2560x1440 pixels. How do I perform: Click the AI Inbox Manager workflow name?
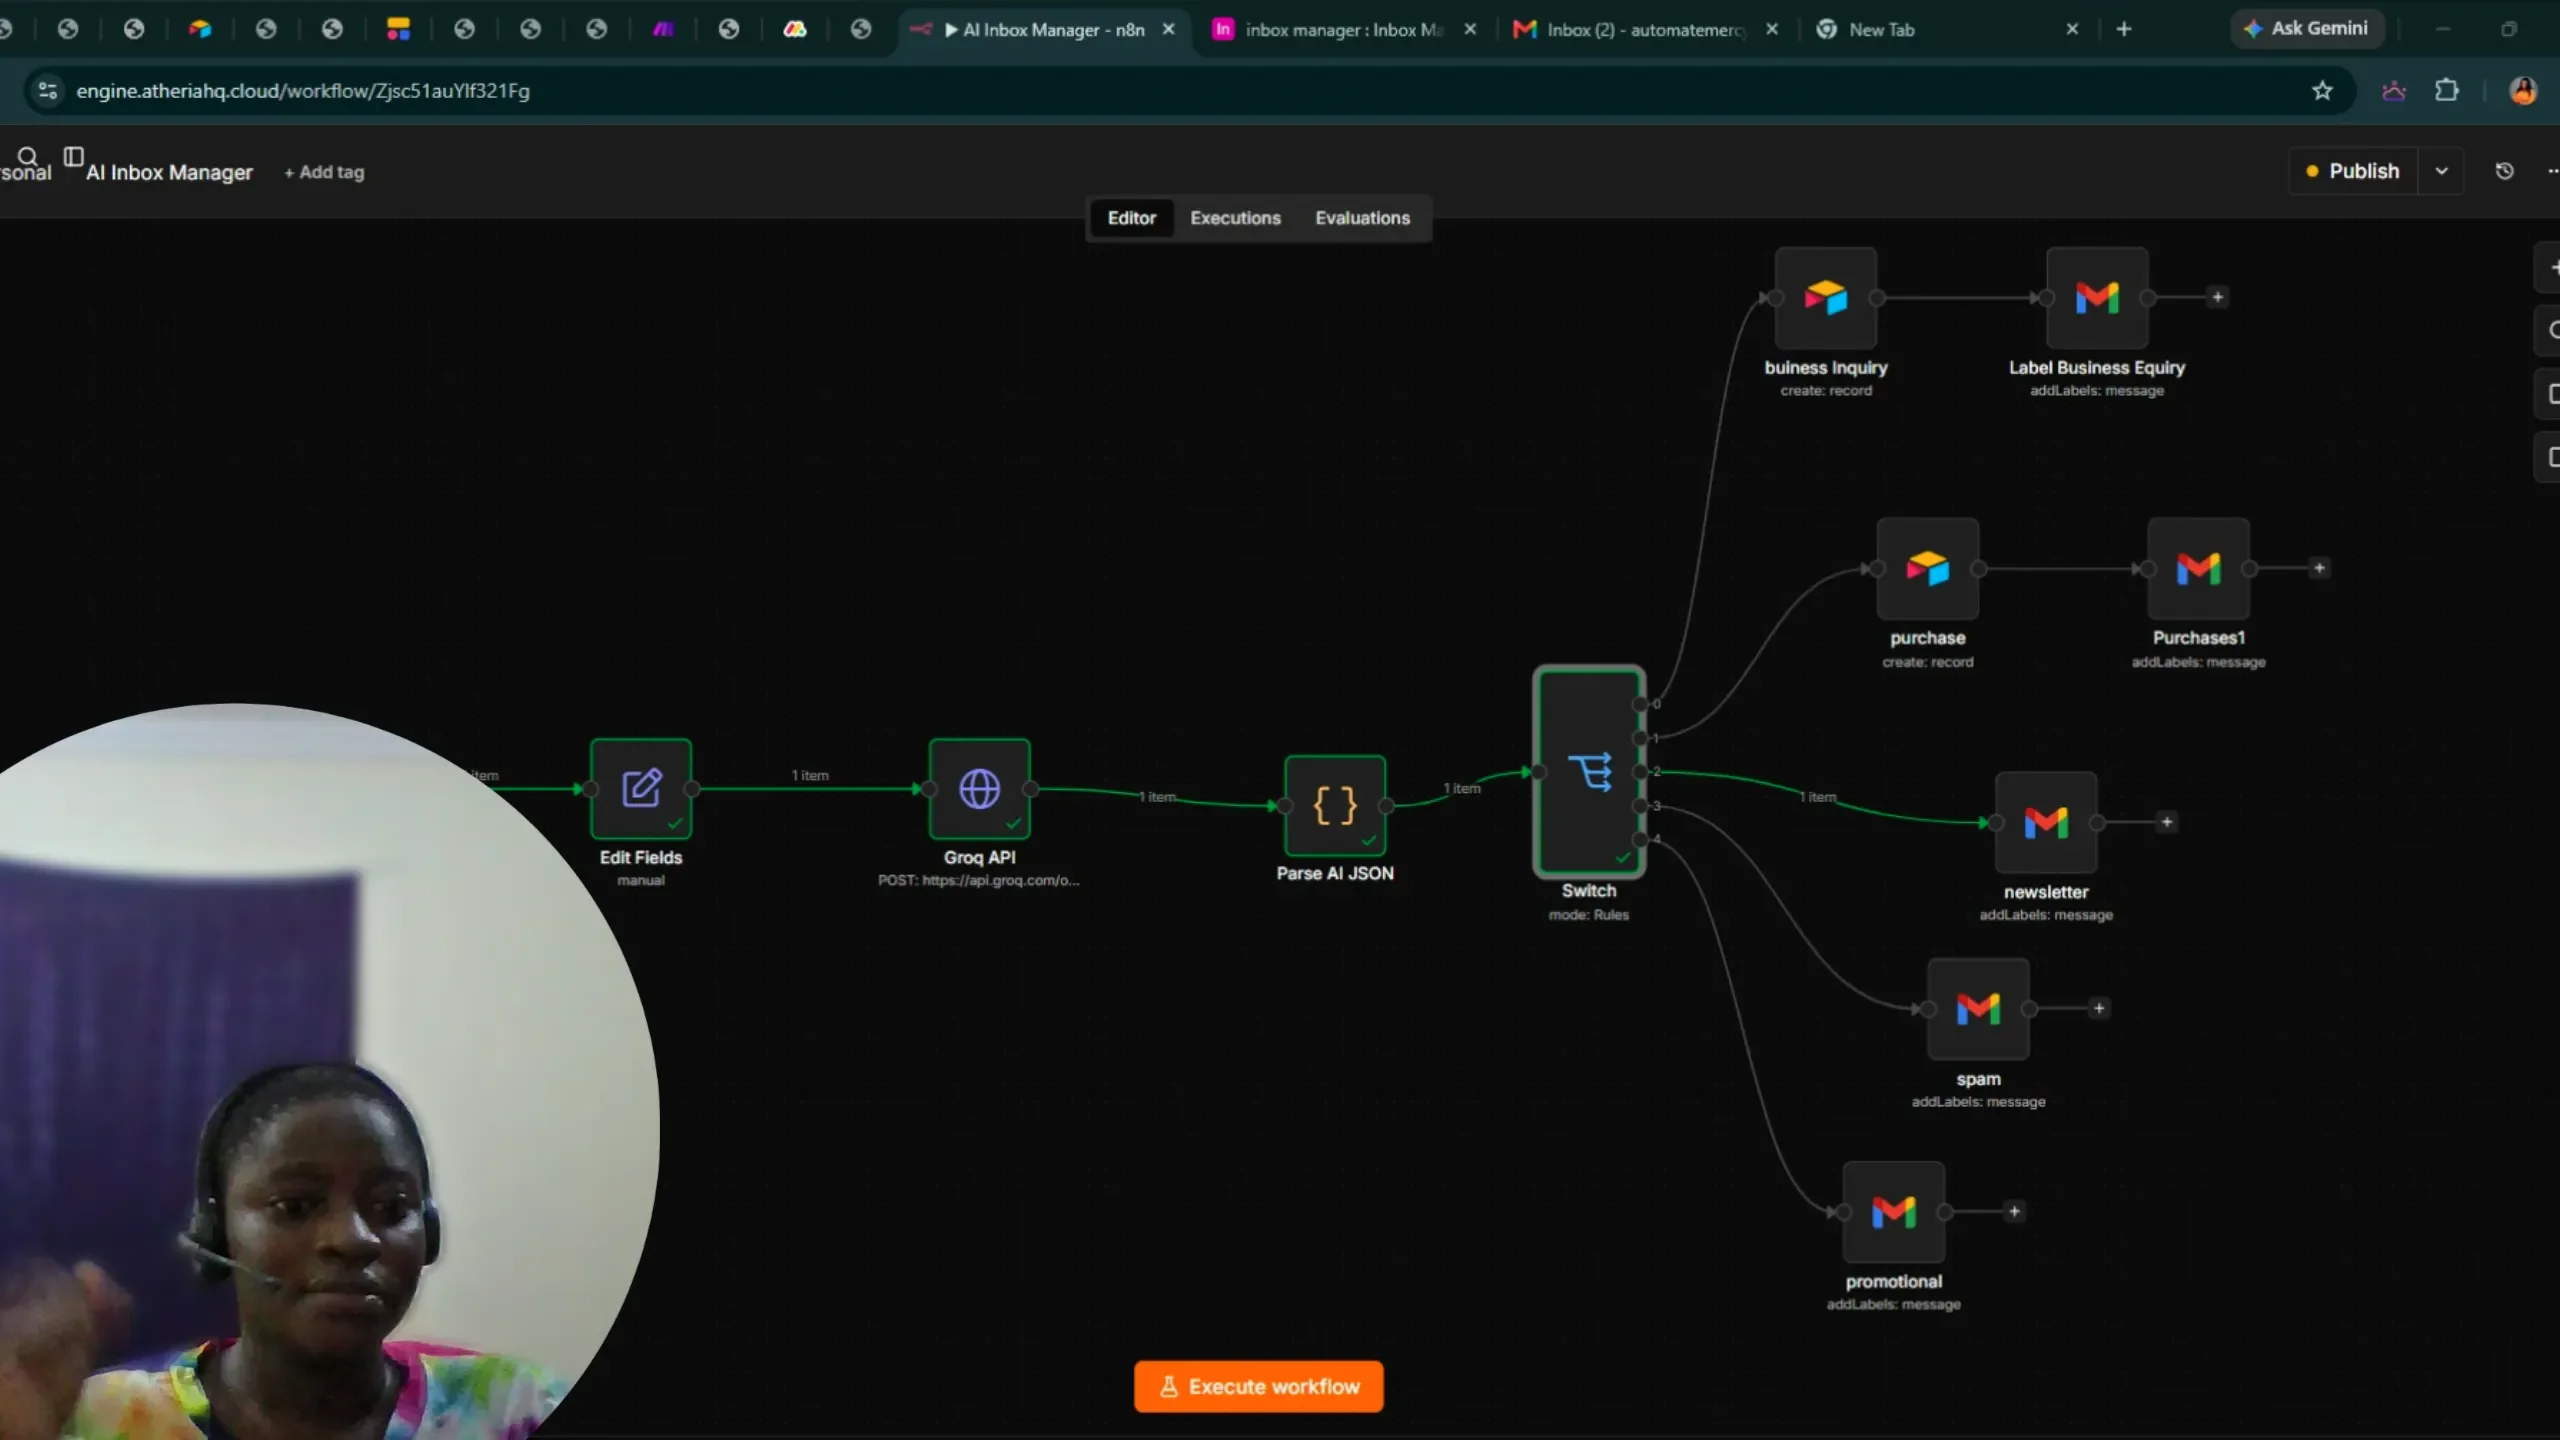(169, 172)
